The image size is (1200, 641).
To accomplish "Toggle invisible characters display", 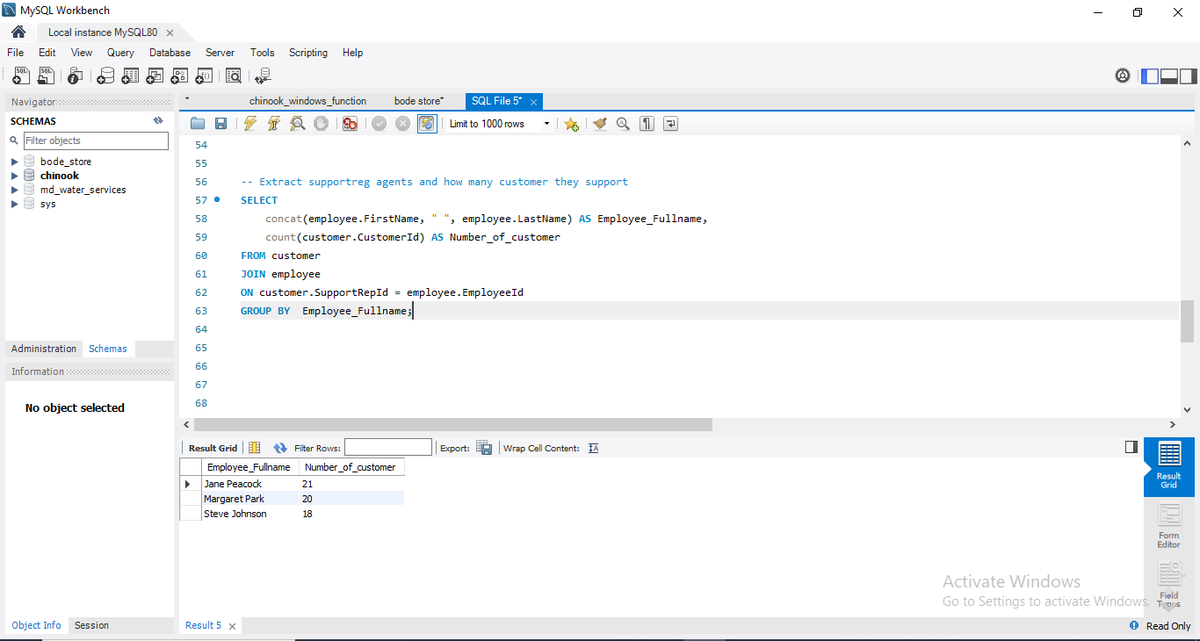I will pos(647,124).
